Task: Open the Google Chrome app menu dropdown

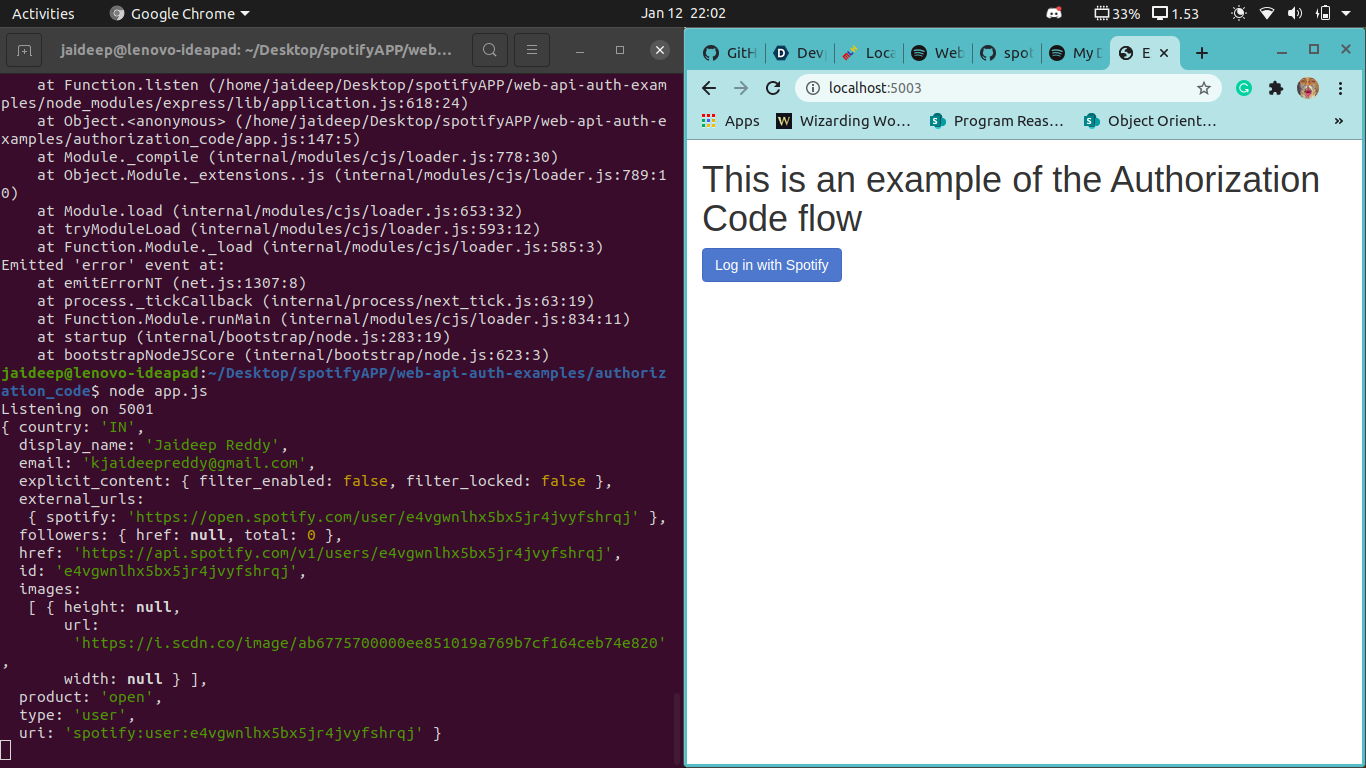Action: 180,14
